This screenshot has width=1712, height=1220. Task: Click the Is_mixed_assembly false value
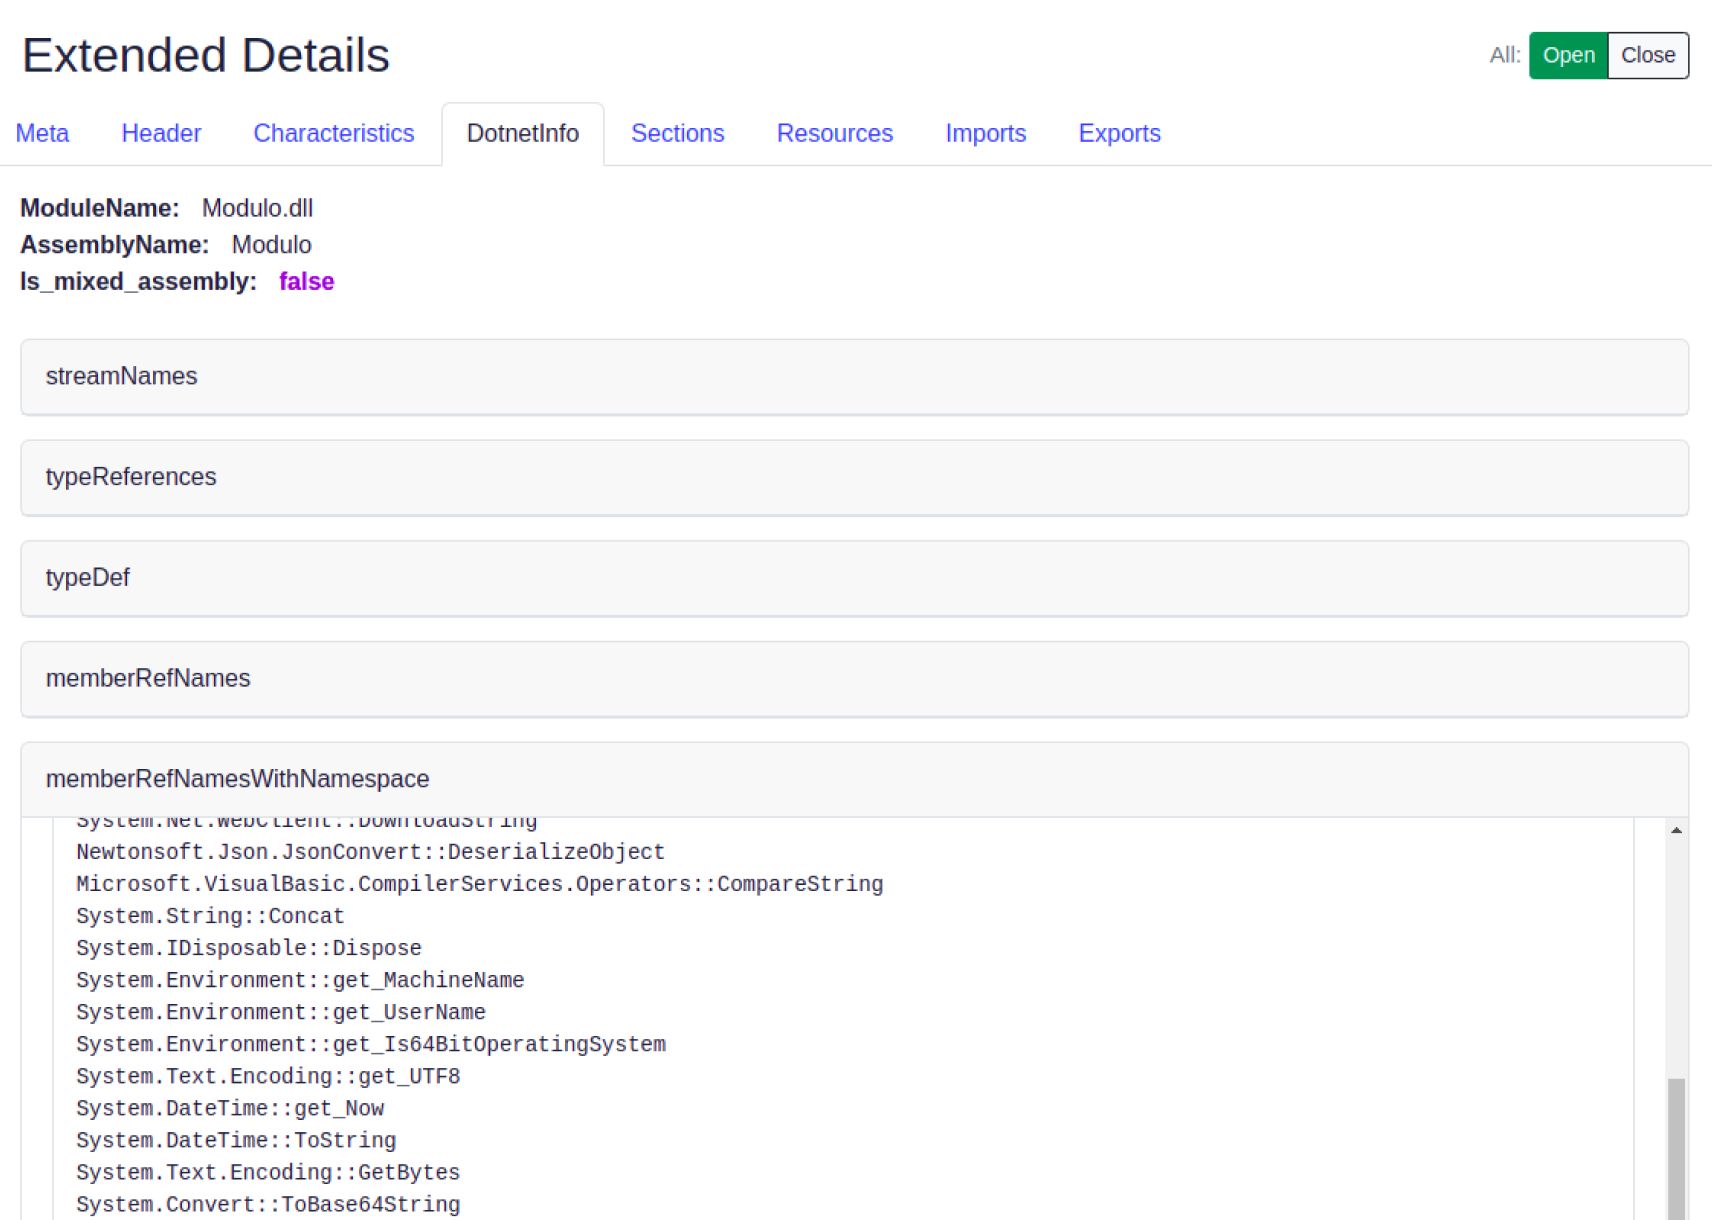(306, 282)
